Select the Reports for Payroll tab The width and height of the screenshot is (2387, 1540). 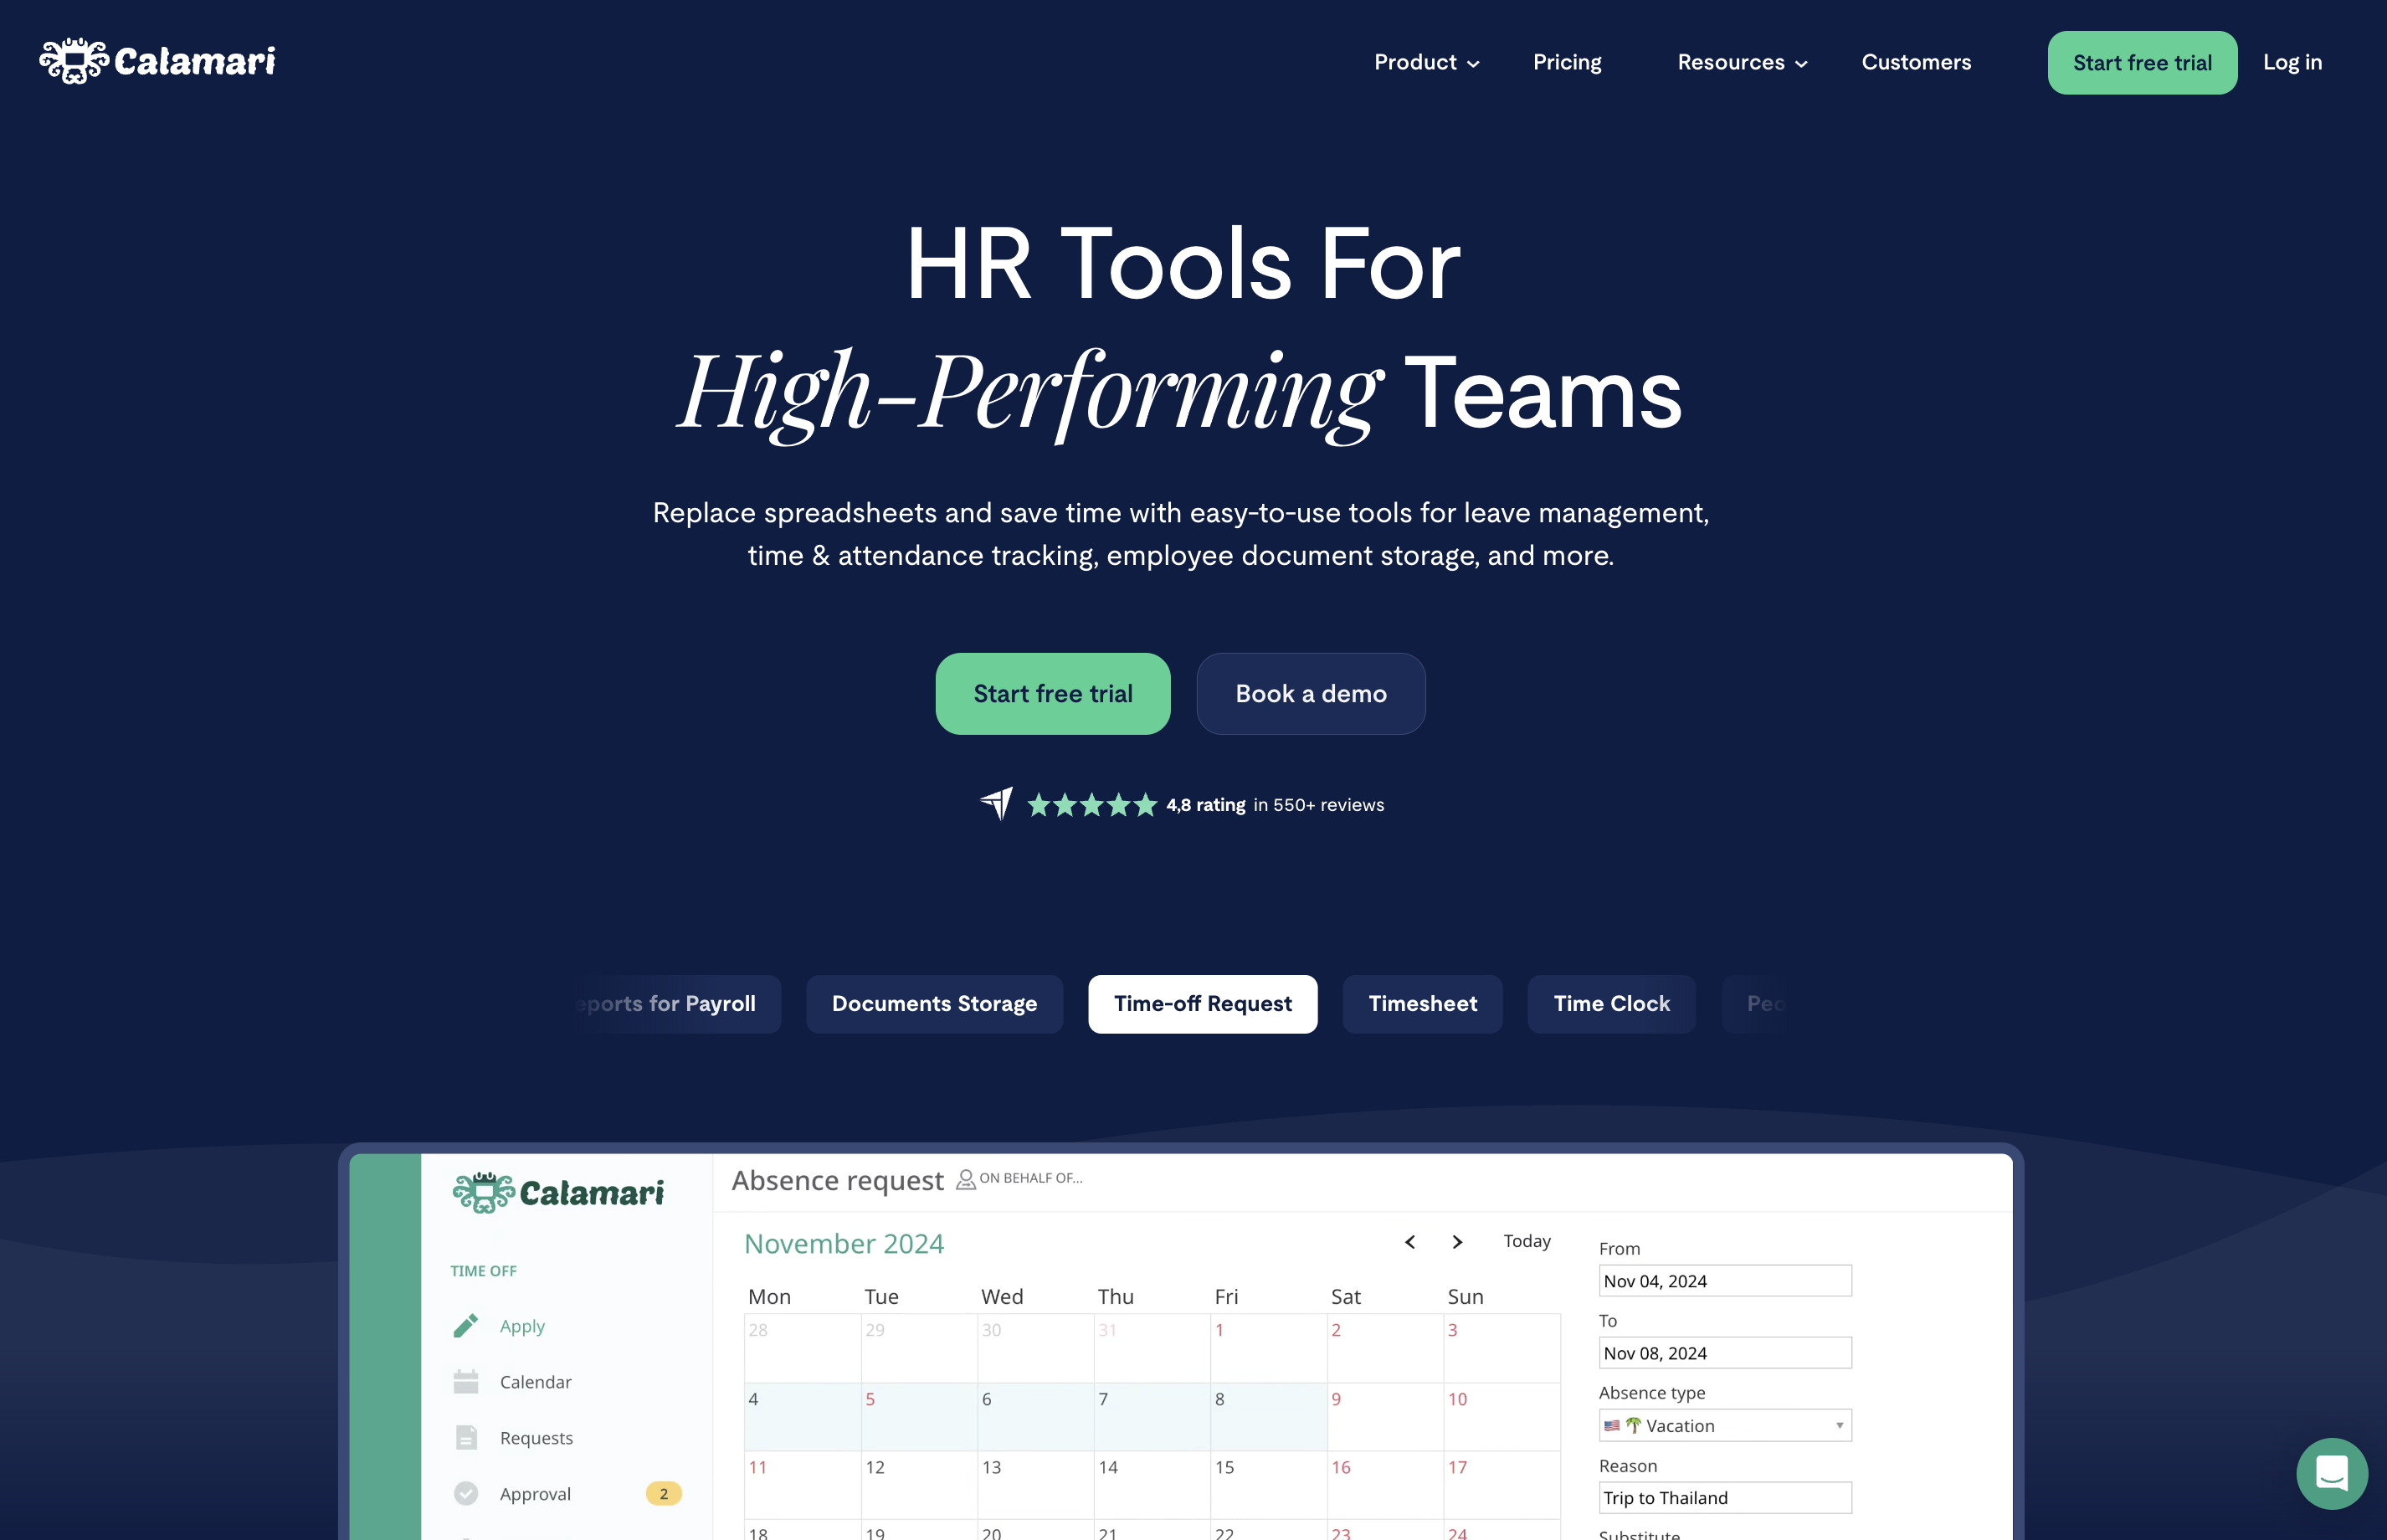(678, 1003)
